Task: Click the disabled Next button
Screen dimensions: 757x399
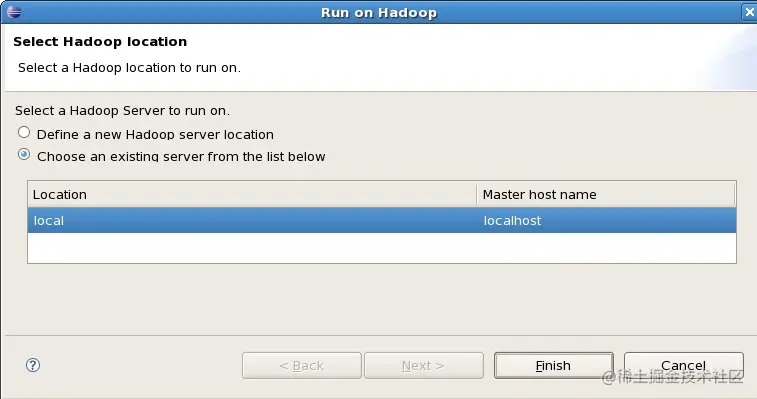Action: 424,366
